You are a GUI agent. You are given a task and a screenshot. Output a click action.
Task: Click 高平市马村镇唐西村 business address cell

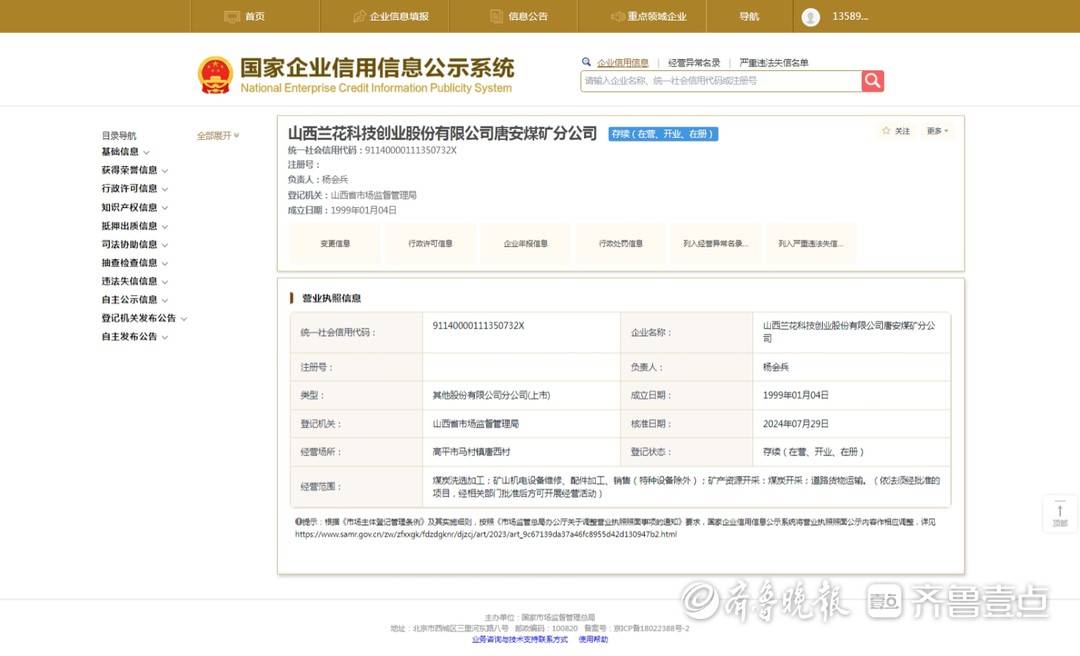pos(471,452)
